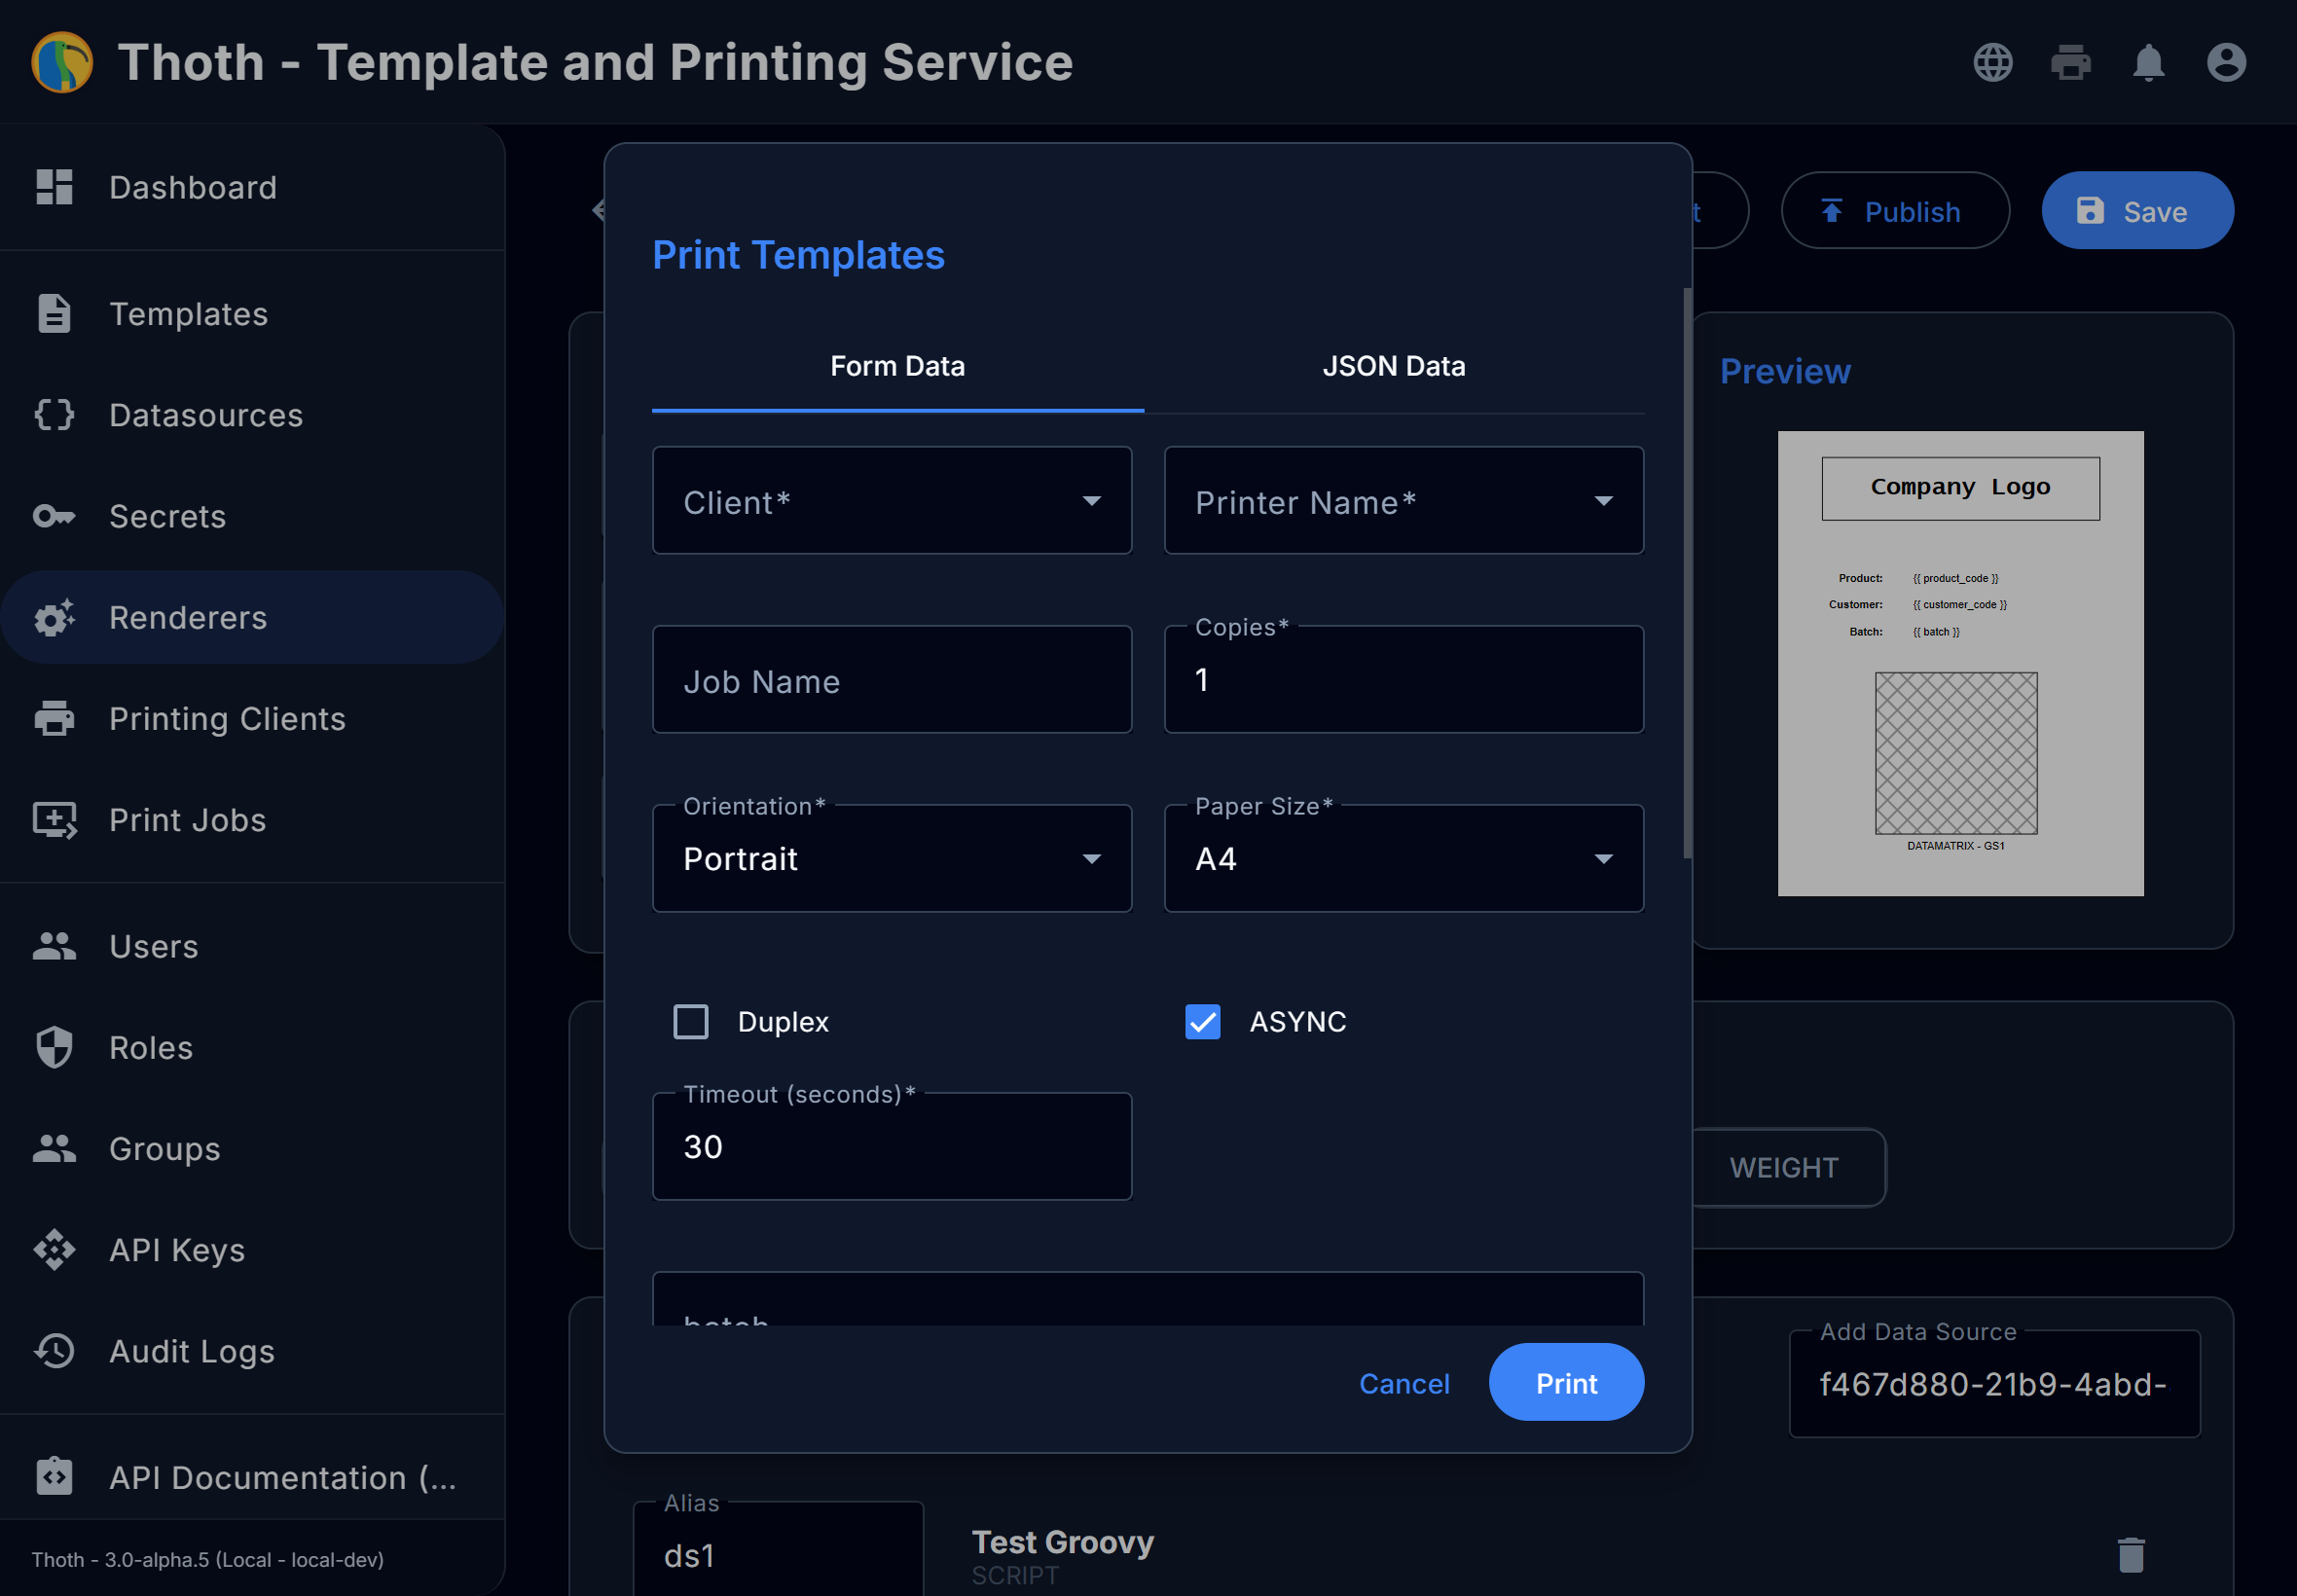Click the Printing Clients printer icon

pyautogui.click(x=54, y=718)
